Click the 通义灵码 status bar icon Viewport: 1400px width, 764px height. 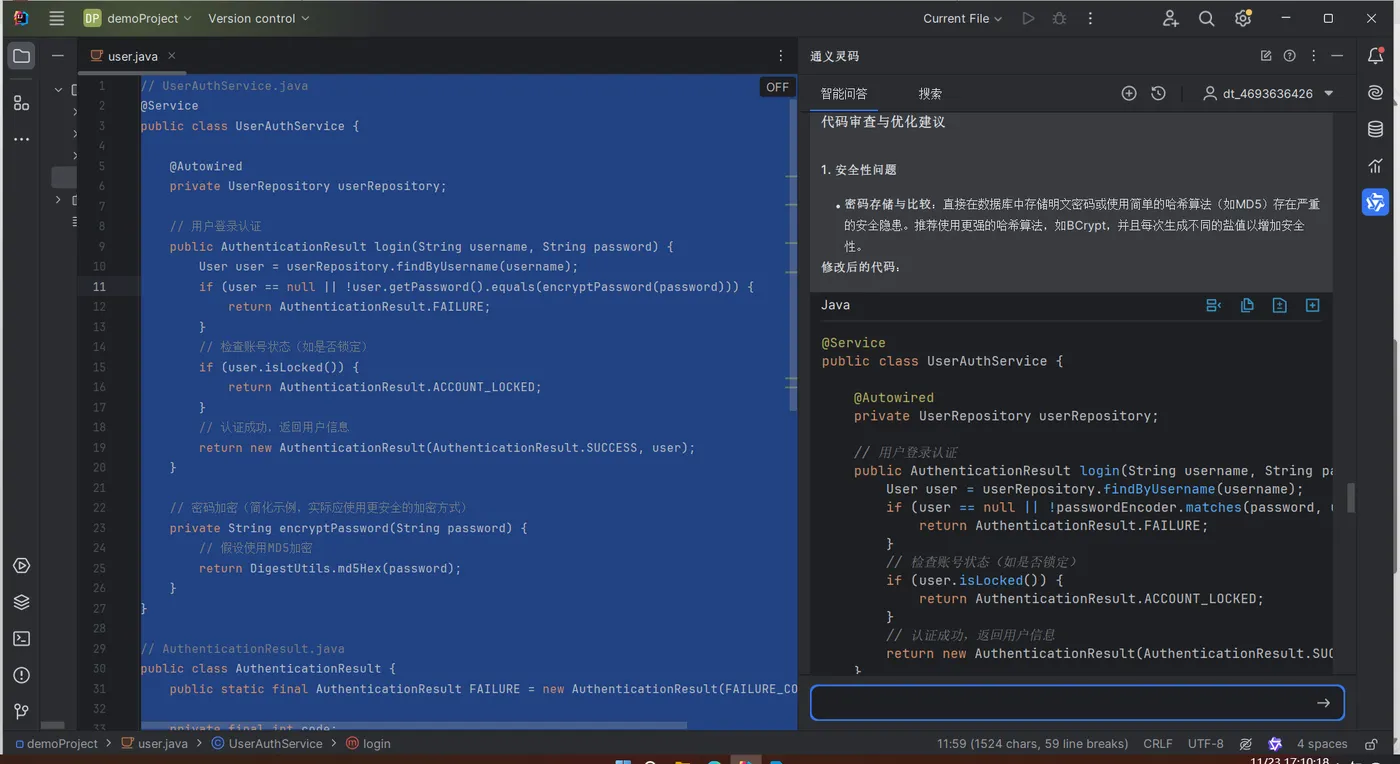tap(1275, 744)
